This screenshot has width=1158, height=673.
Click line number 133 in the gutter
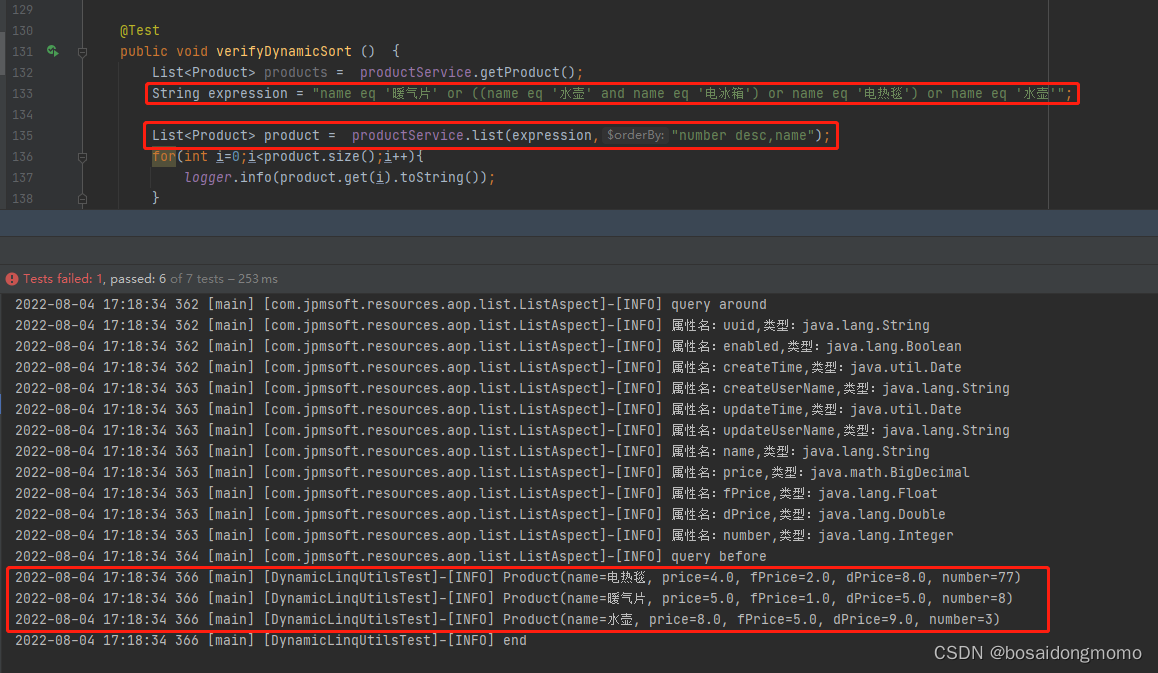pos(22,94)
